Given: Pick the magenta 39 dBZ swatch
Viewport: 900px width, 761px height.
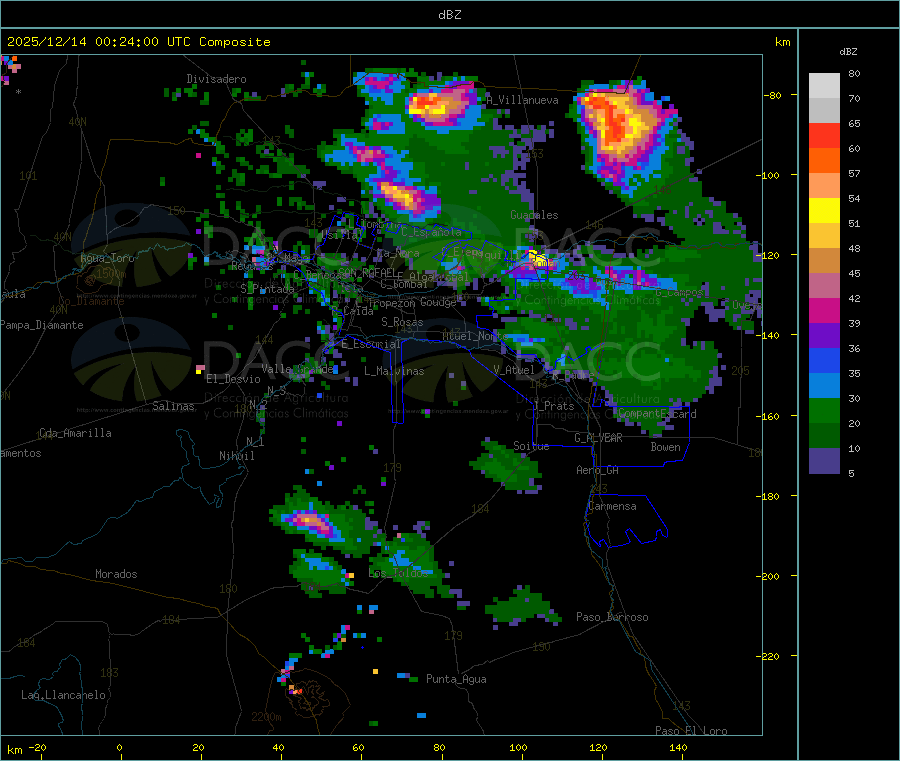Looking at the screenshot, I should [x=824, y=310].
